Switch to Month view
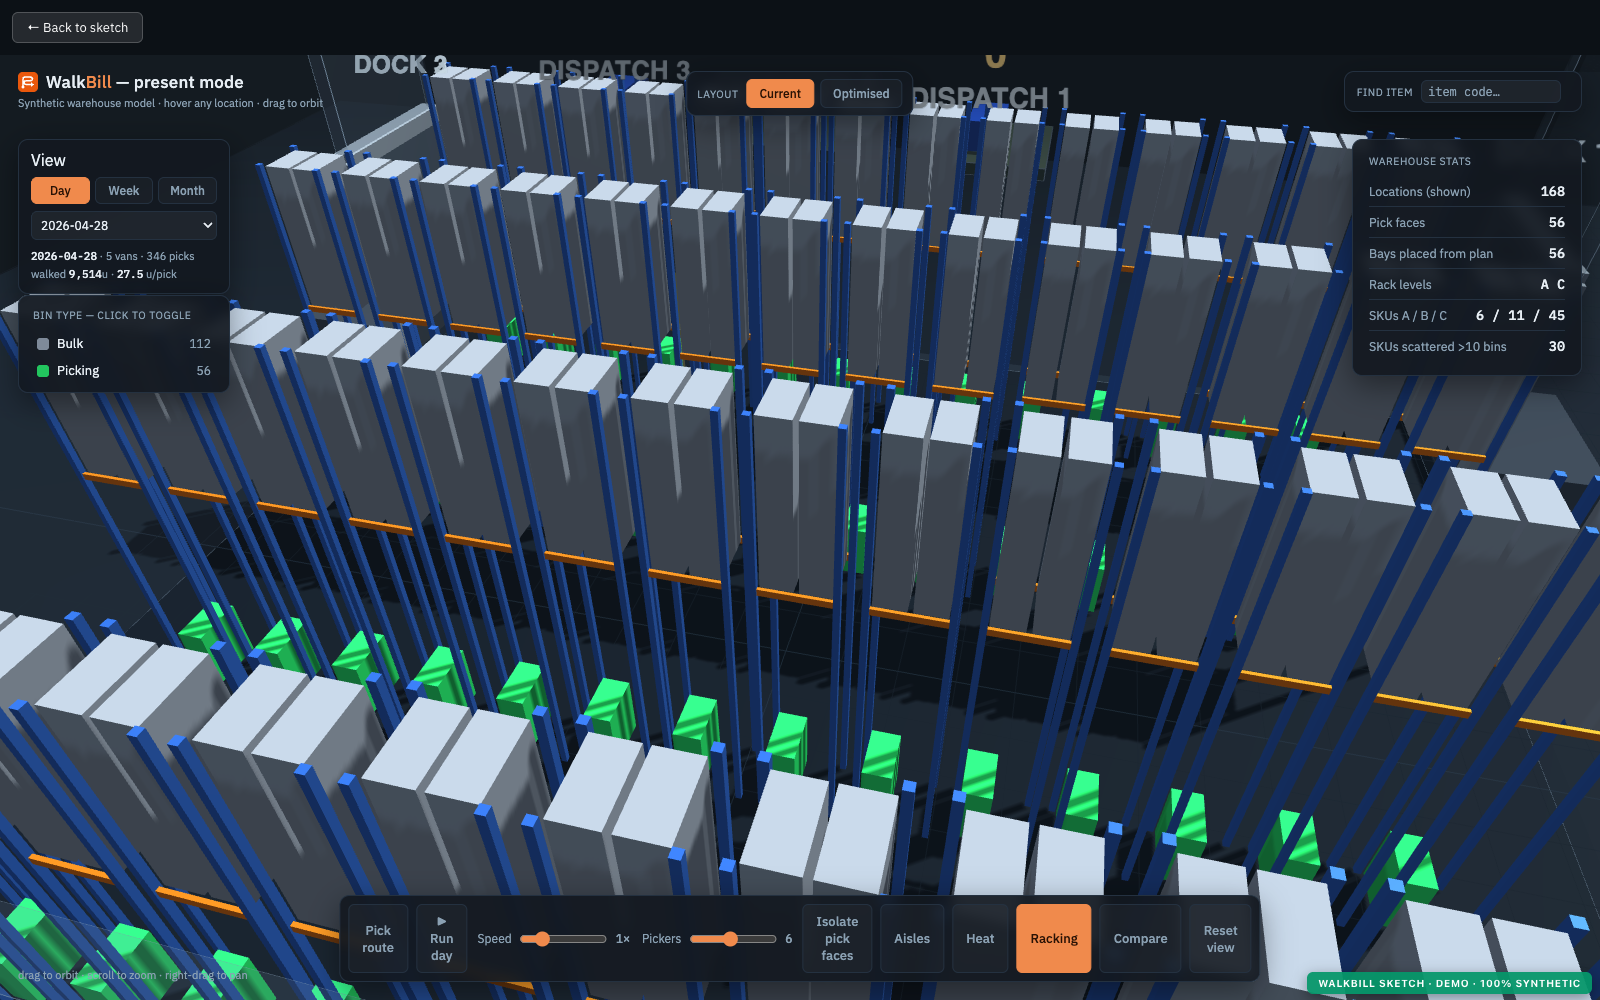Viewport: 1600px width, 1000px height. [187, 191]
